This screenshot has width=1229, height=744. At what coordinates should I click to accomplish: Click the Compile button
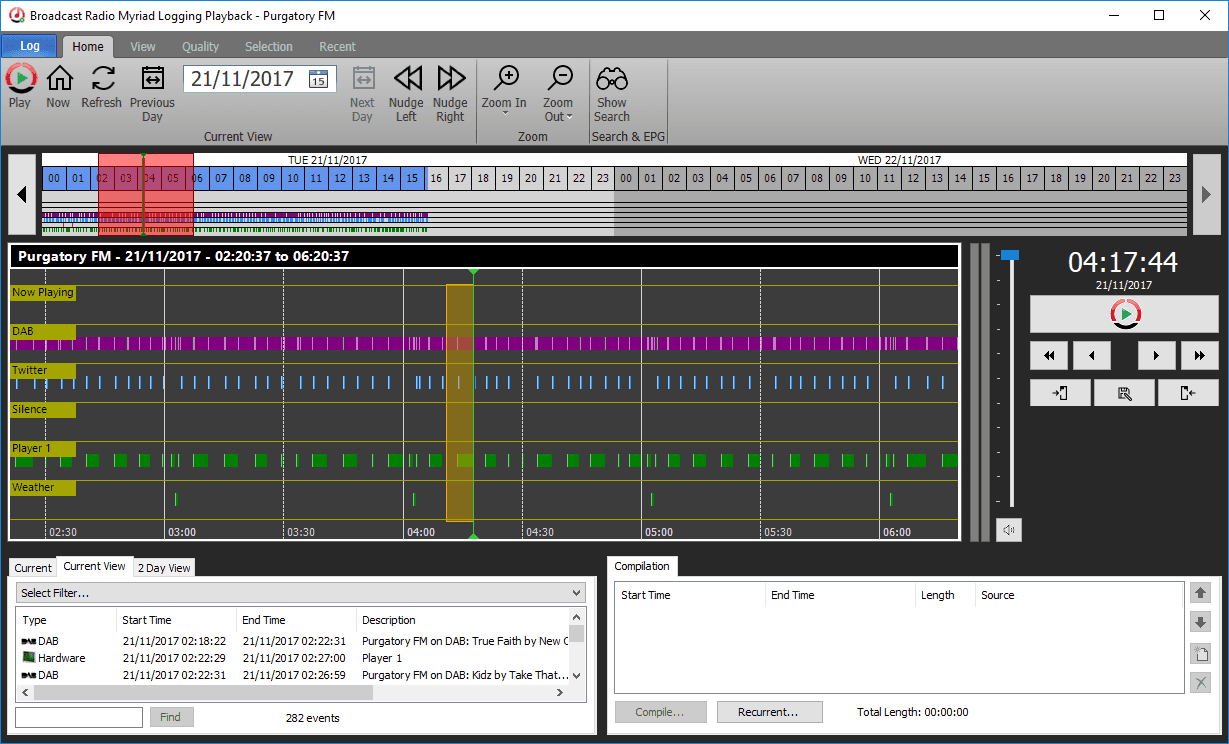point(661,712)
